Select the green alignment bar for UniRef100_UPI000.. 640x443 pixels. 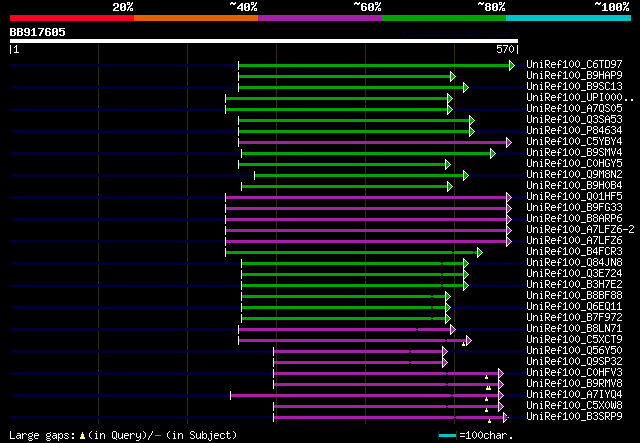click(337, 98)
